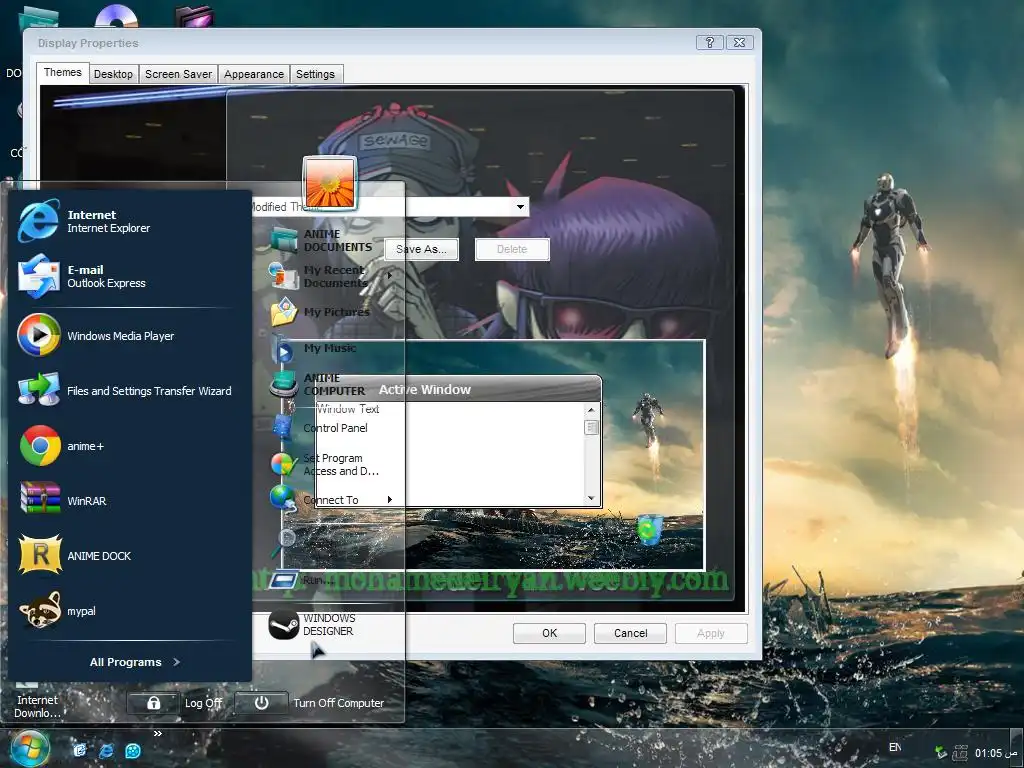The width and height of the screenshot is (1024, 768).
Task: Launch mypal raccoon browser icon
Action: click(x=40, y=611)
